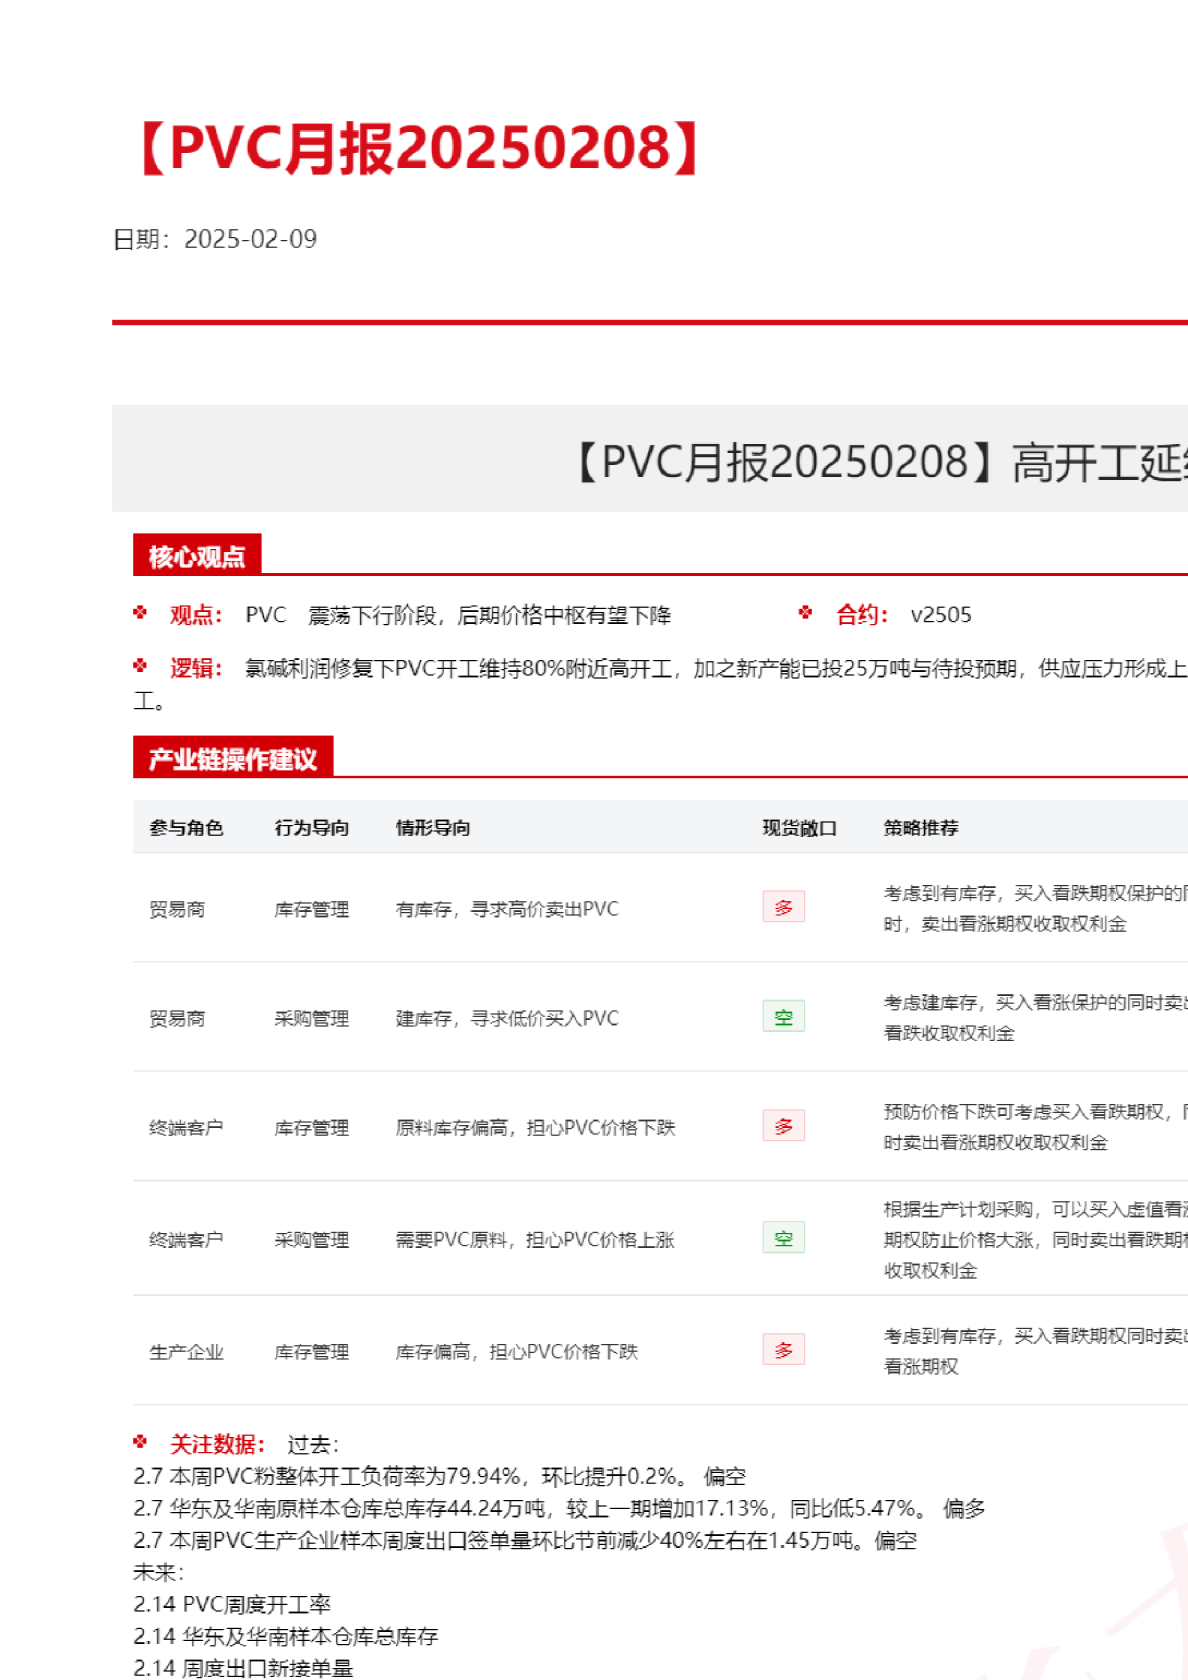Select the 产业链操作建议 section tab
The image size is (1188, 1680).
pyautogui.click(x=233, y=759)
